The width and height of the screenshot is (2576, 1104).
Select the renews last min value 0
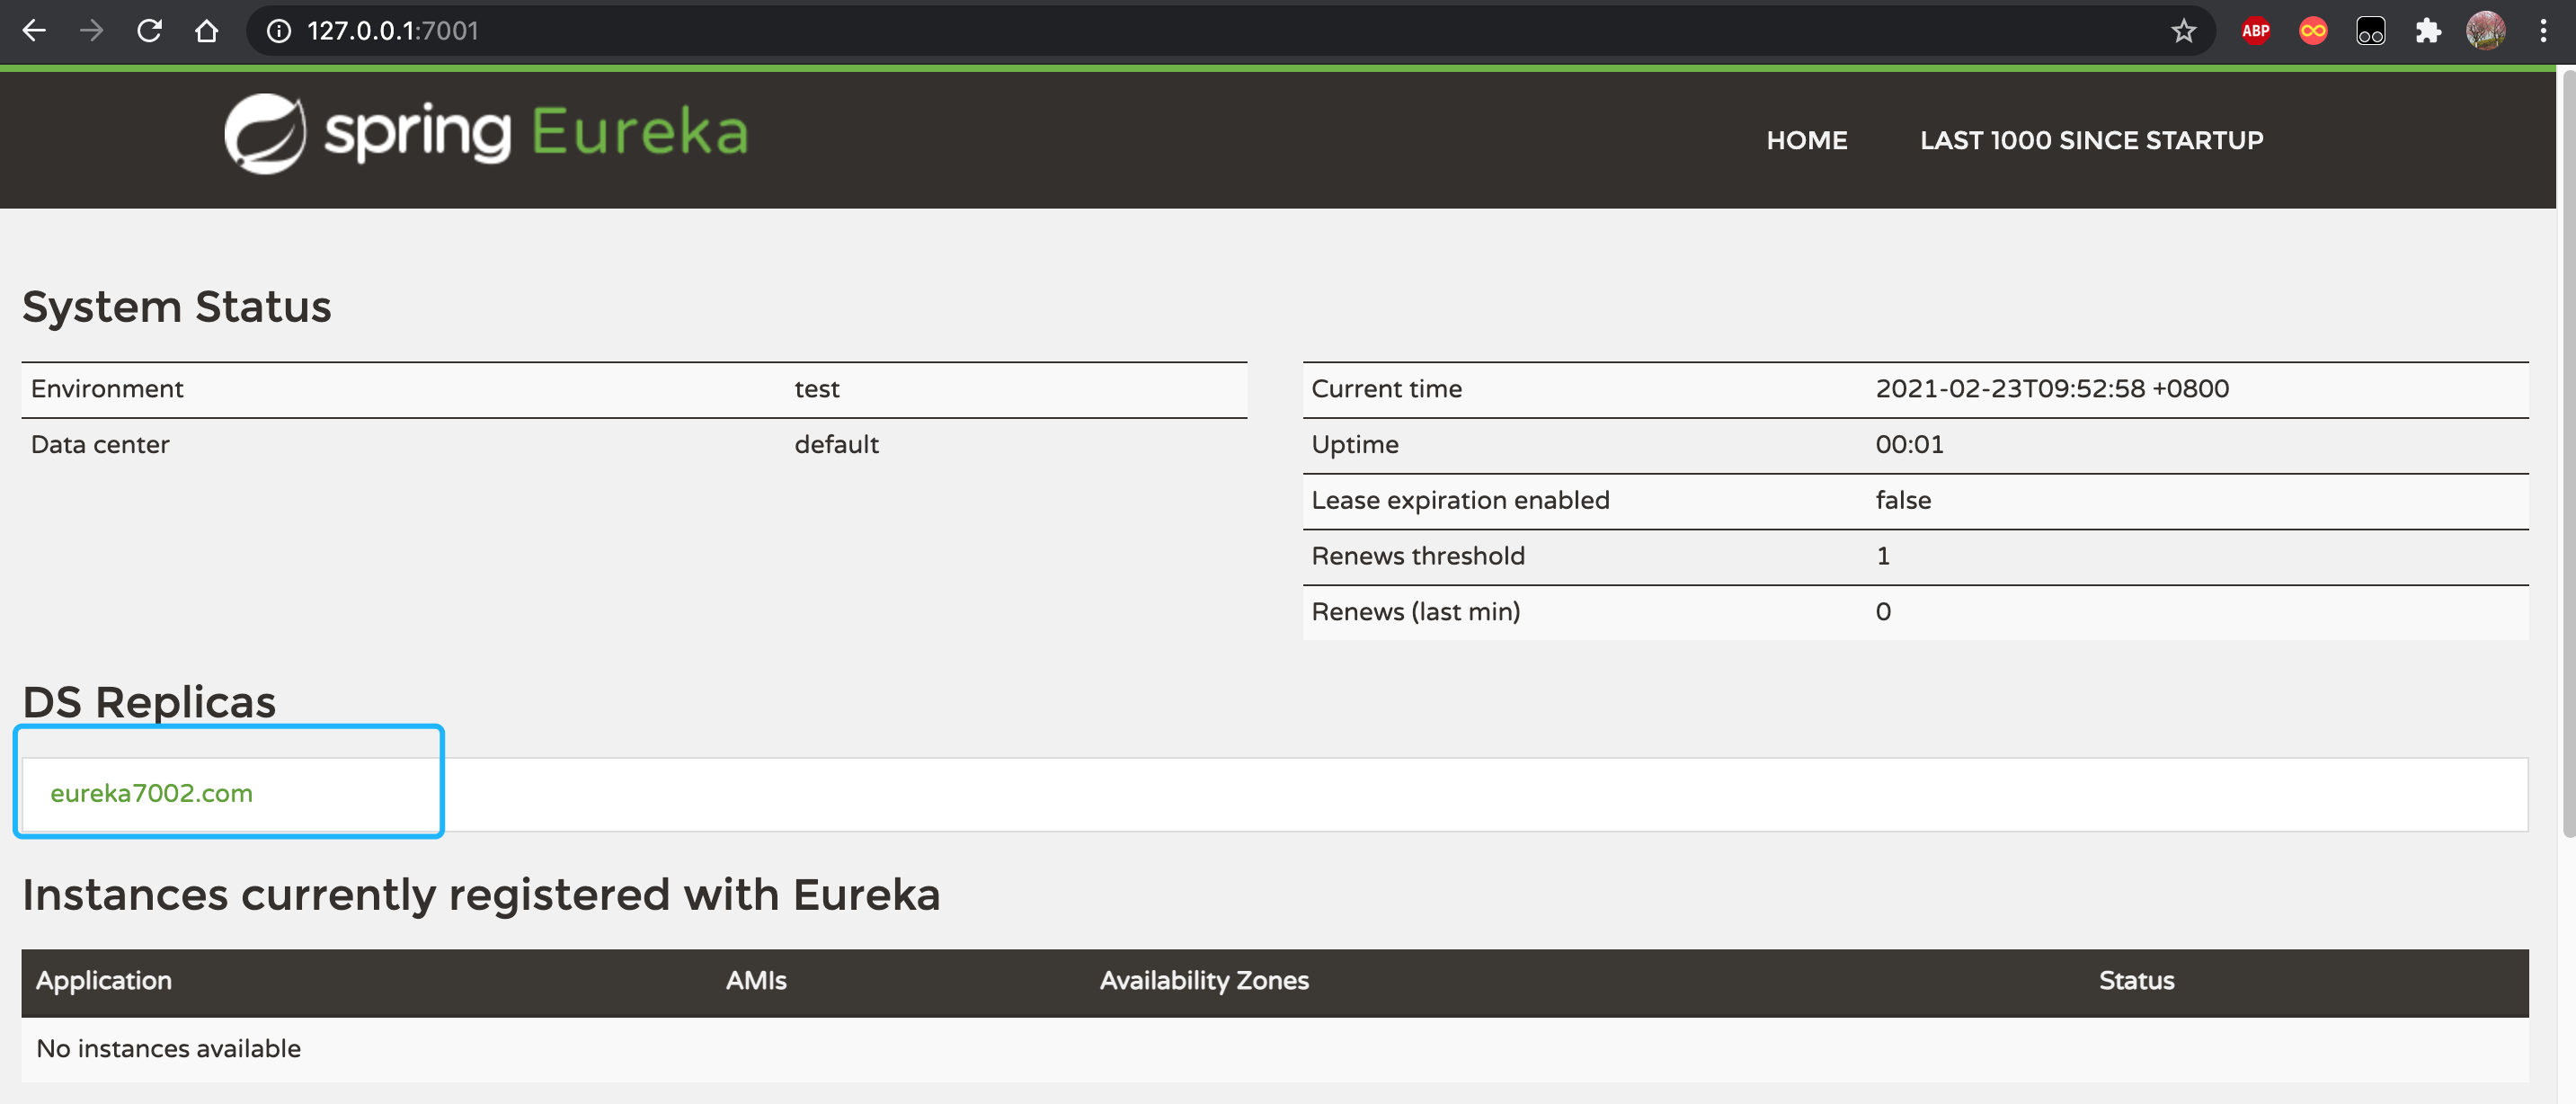[x=1883, y=612]
